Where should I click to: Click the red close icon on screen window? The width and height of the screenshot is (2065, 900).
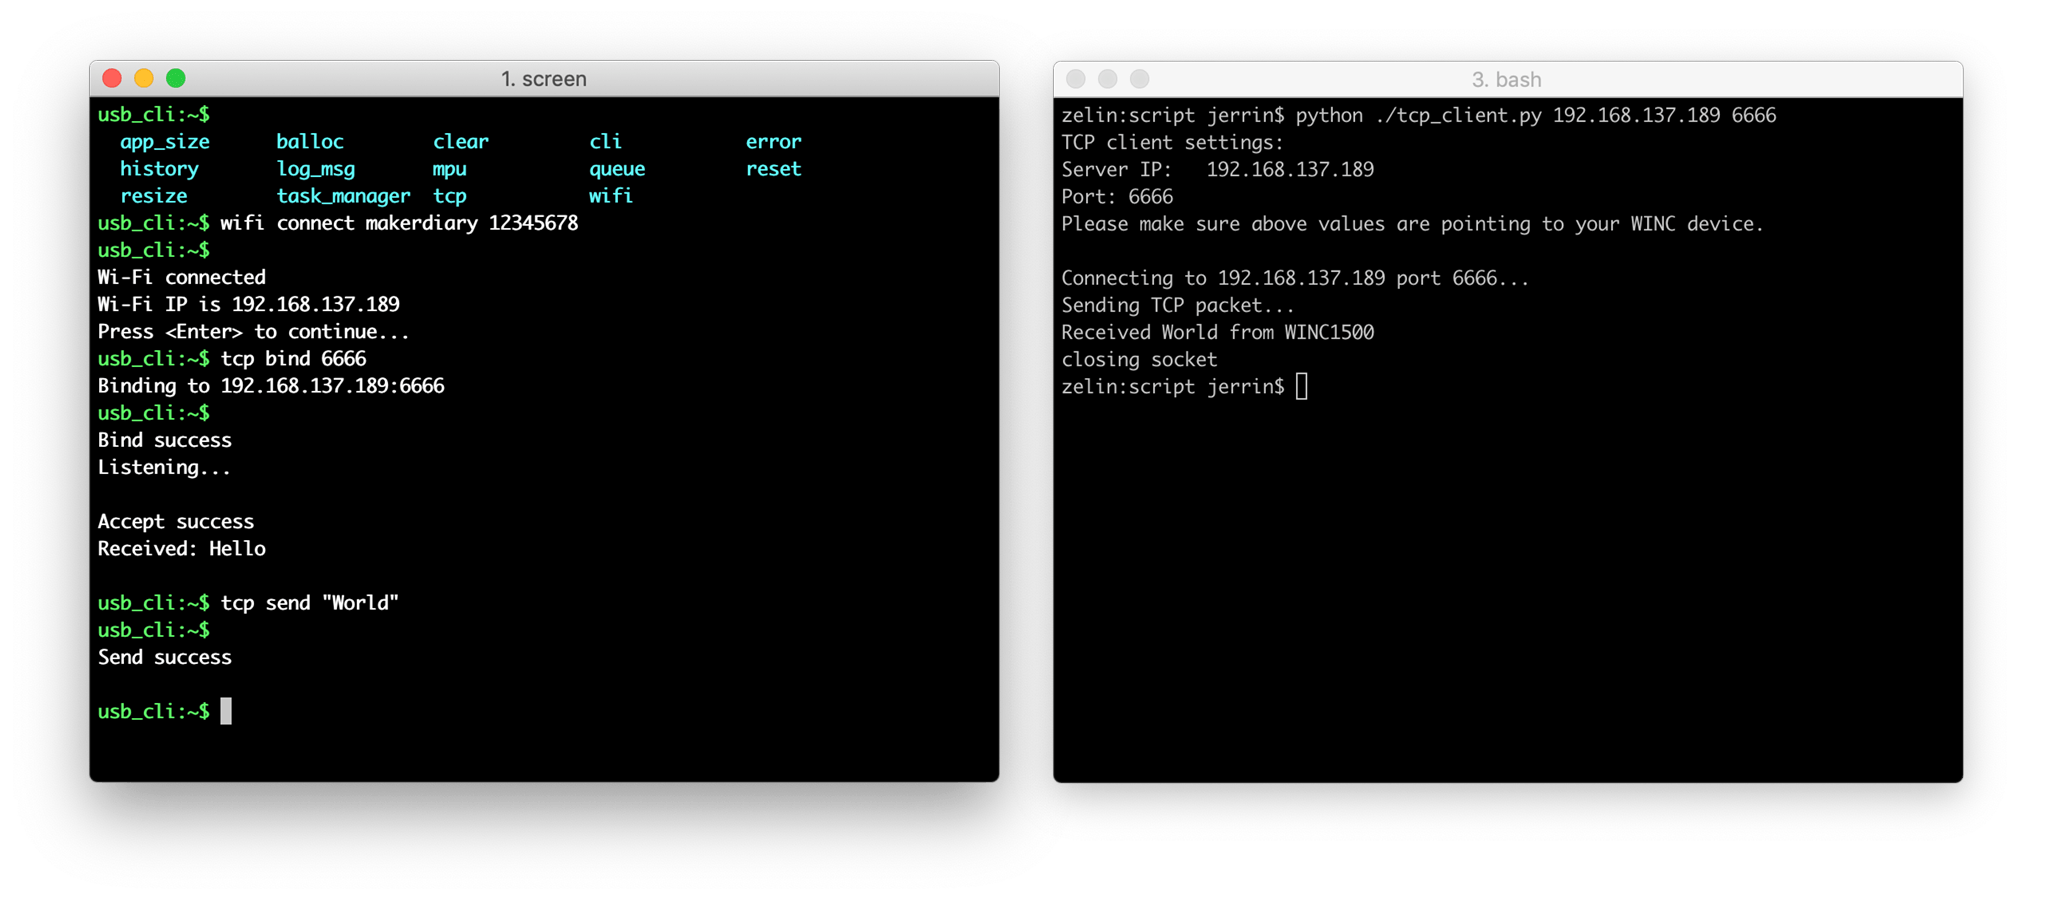(112, 77)
